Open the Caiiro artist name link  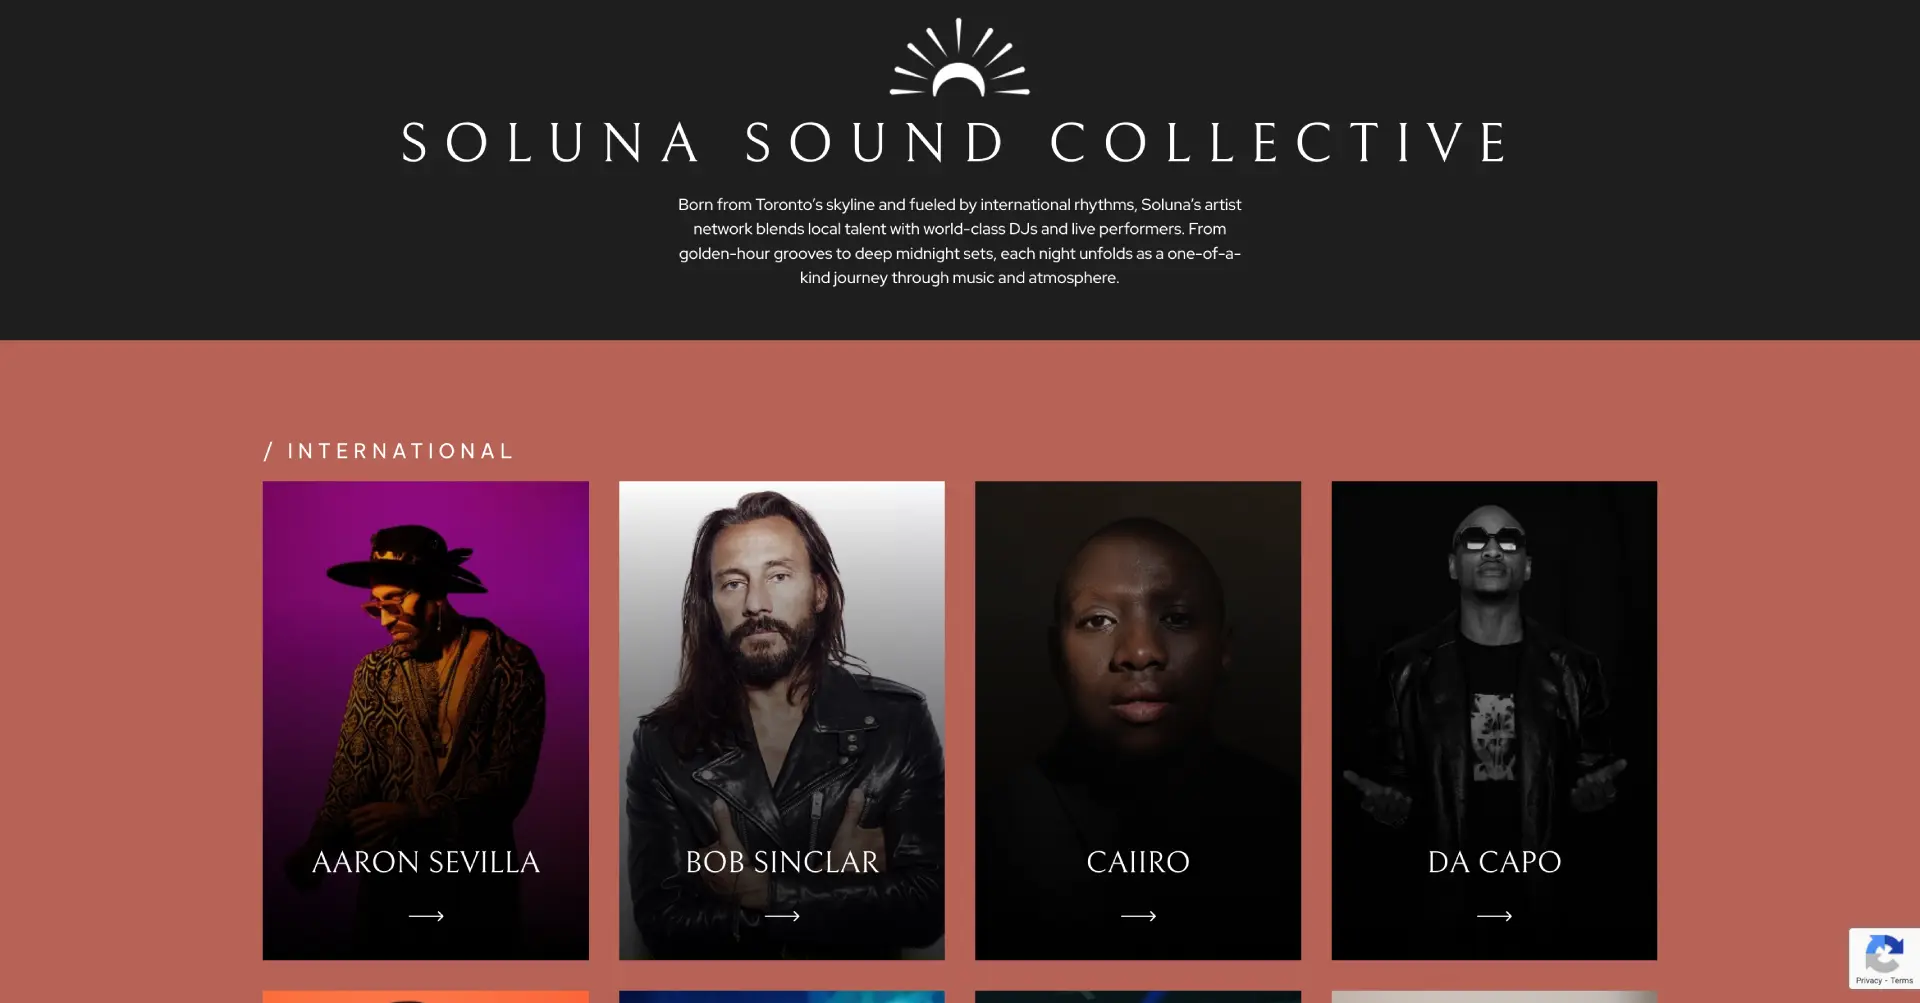(1138, 862)
